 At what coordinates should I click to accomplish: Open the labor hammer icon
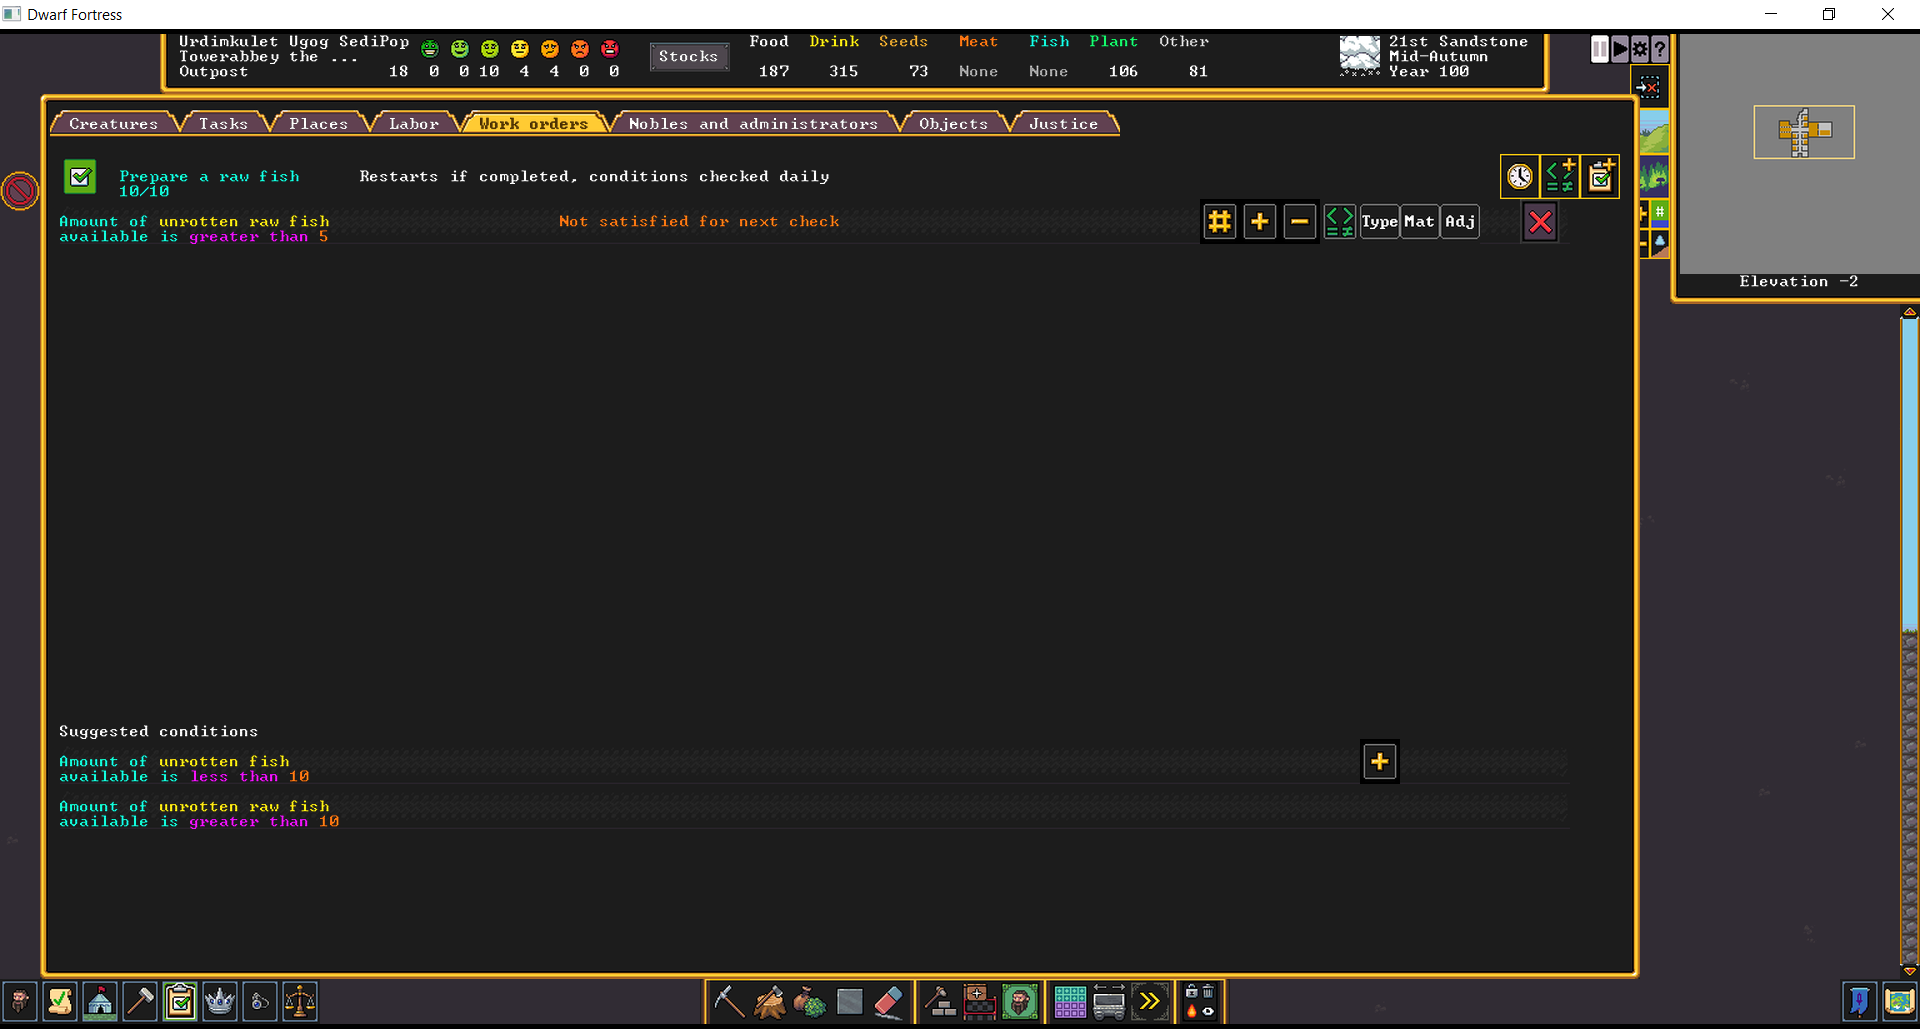pyautogui.click(x=140, y=1001)
